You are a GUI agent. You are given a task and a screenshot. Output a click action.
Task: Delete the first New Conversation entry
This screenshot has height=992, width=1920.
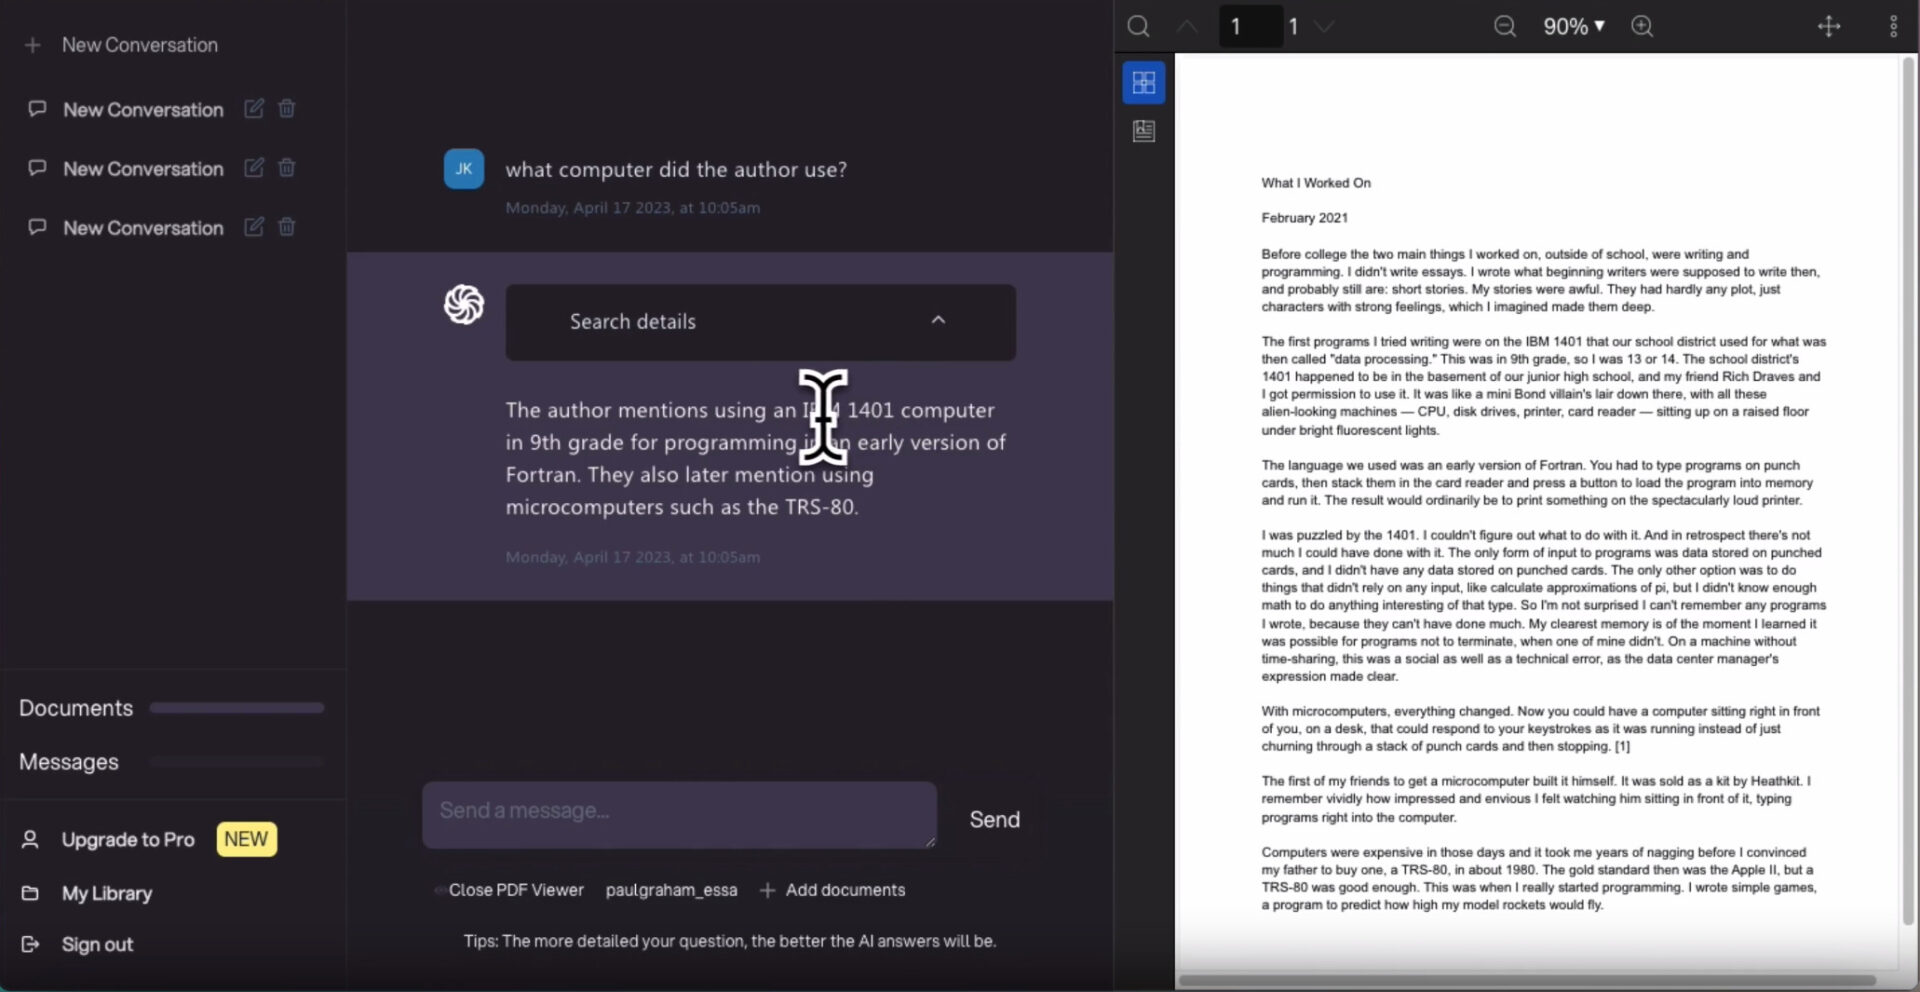point(287,109)
